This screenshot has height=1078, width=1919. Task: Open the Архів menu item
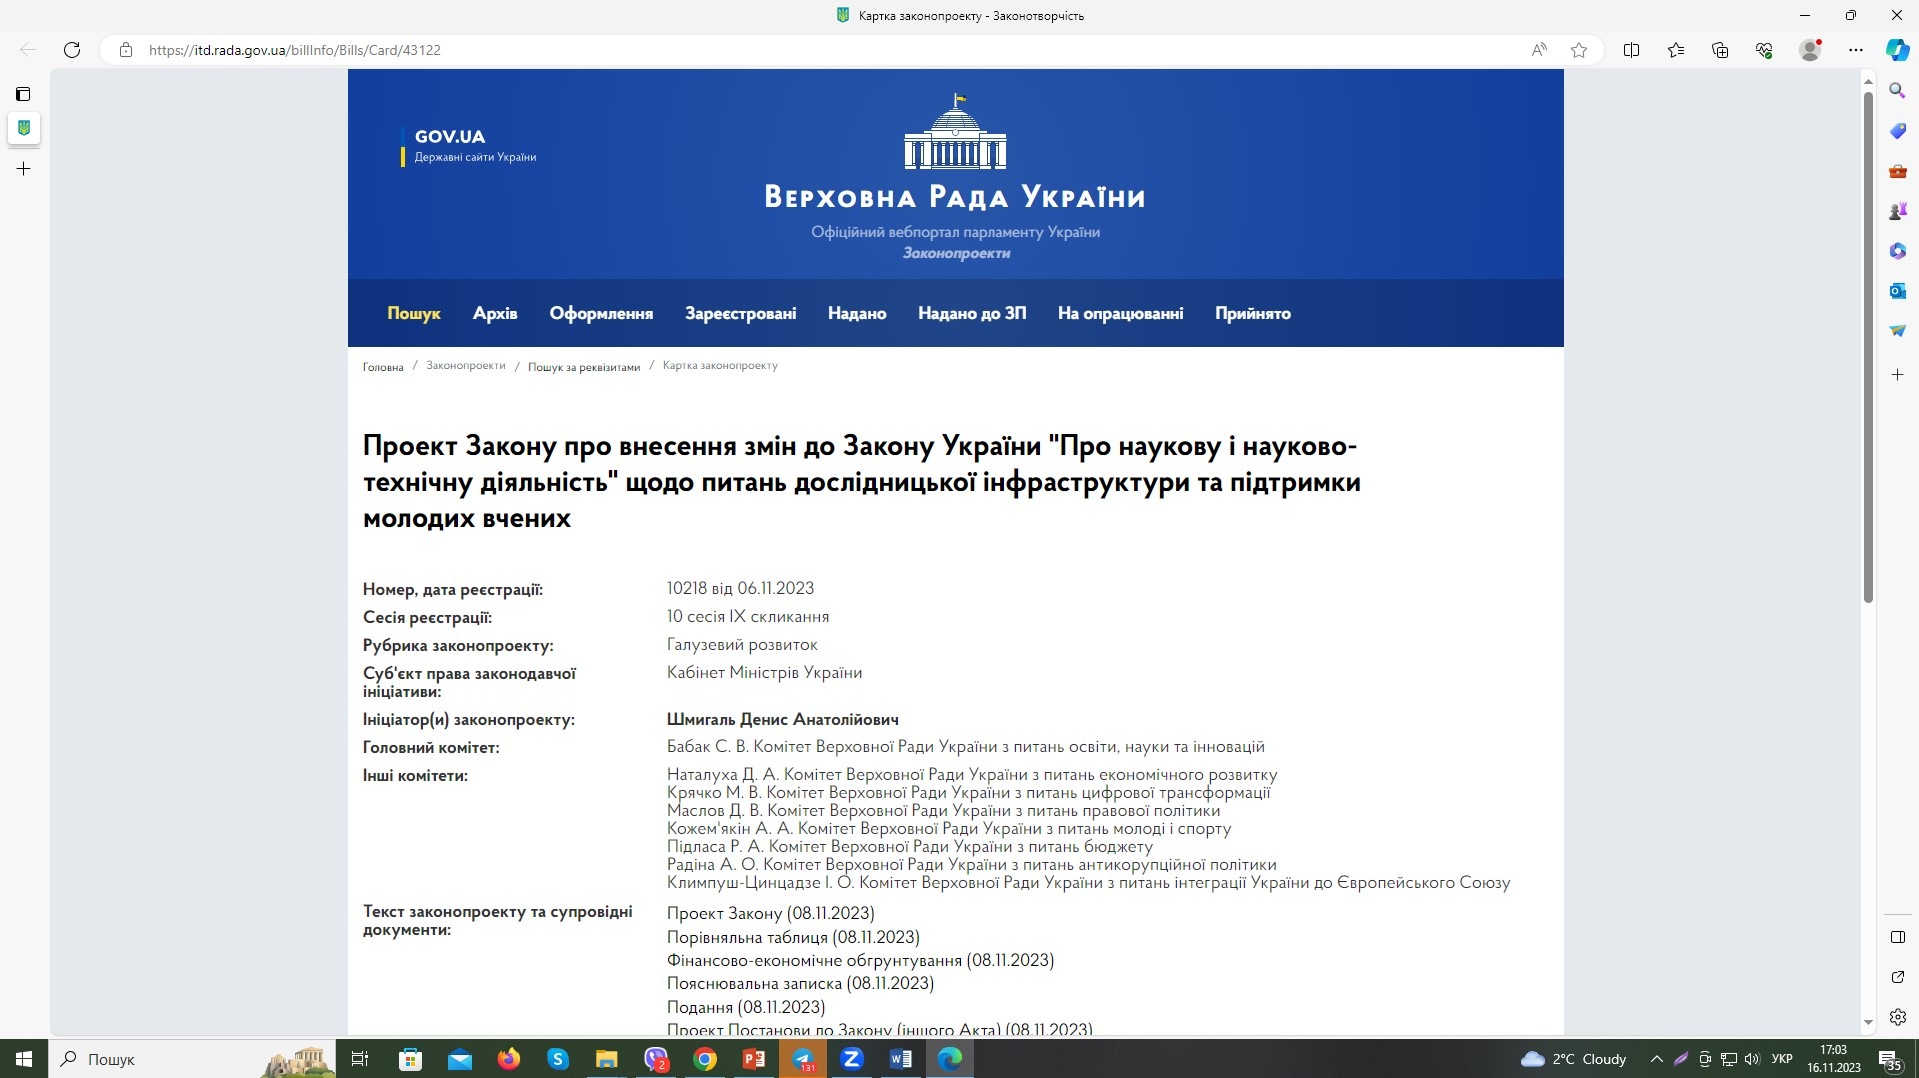(x=495, y=313)
